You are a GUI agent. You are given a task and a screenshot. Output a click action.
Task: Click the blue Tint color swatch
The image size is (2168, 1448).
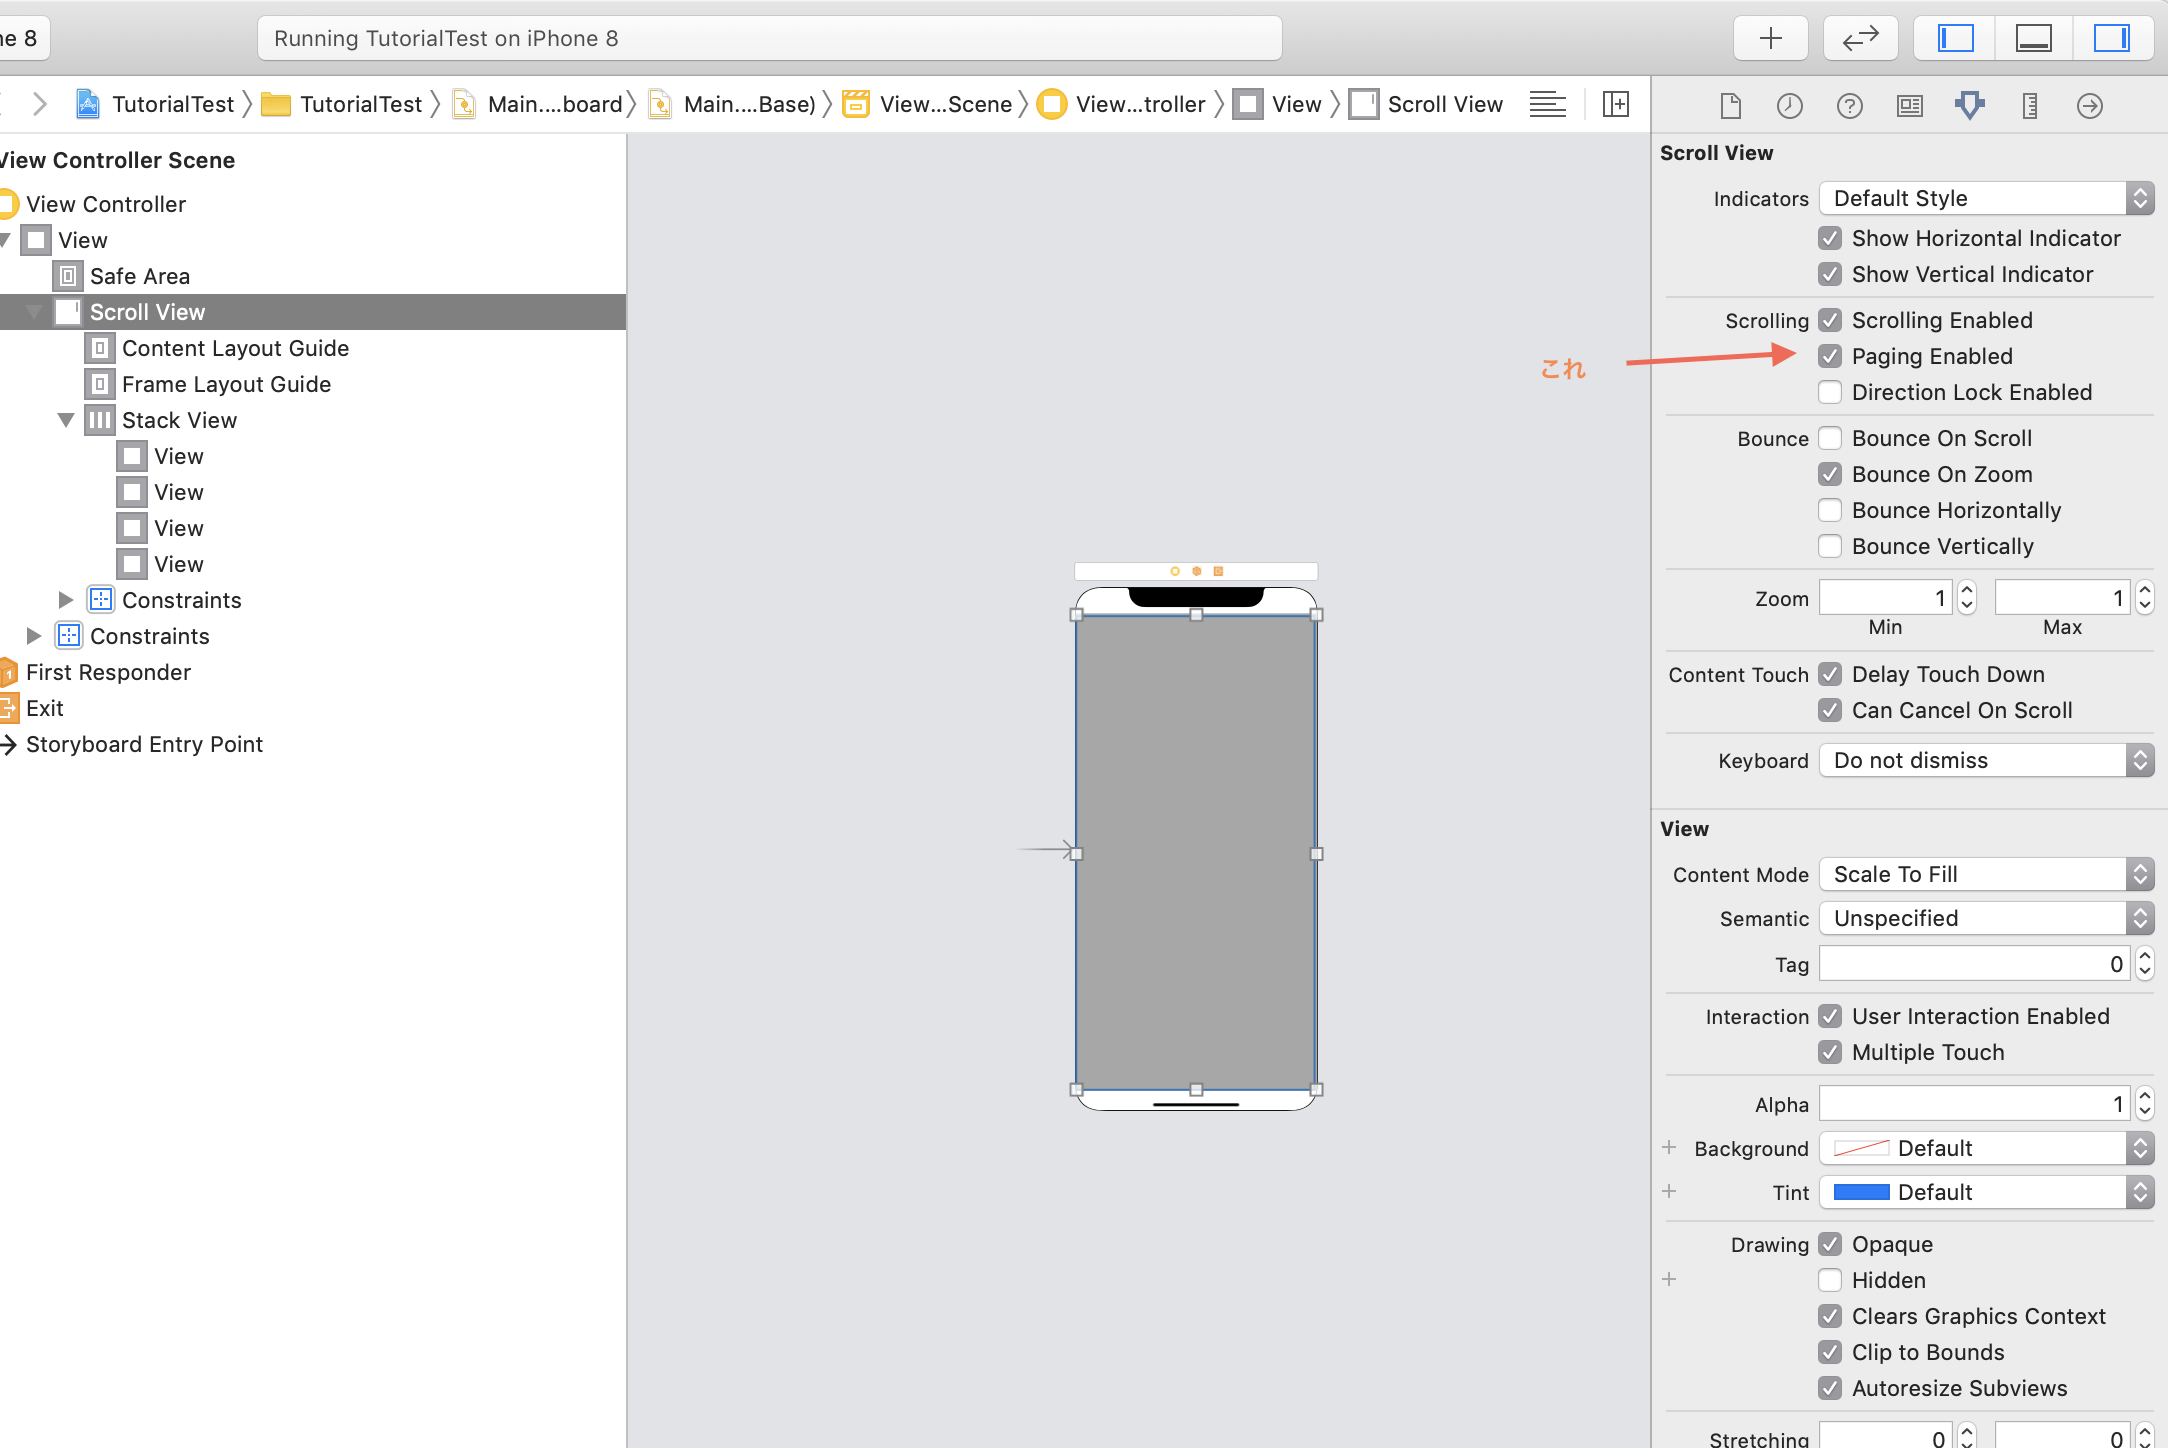tap(1861, 1192)
